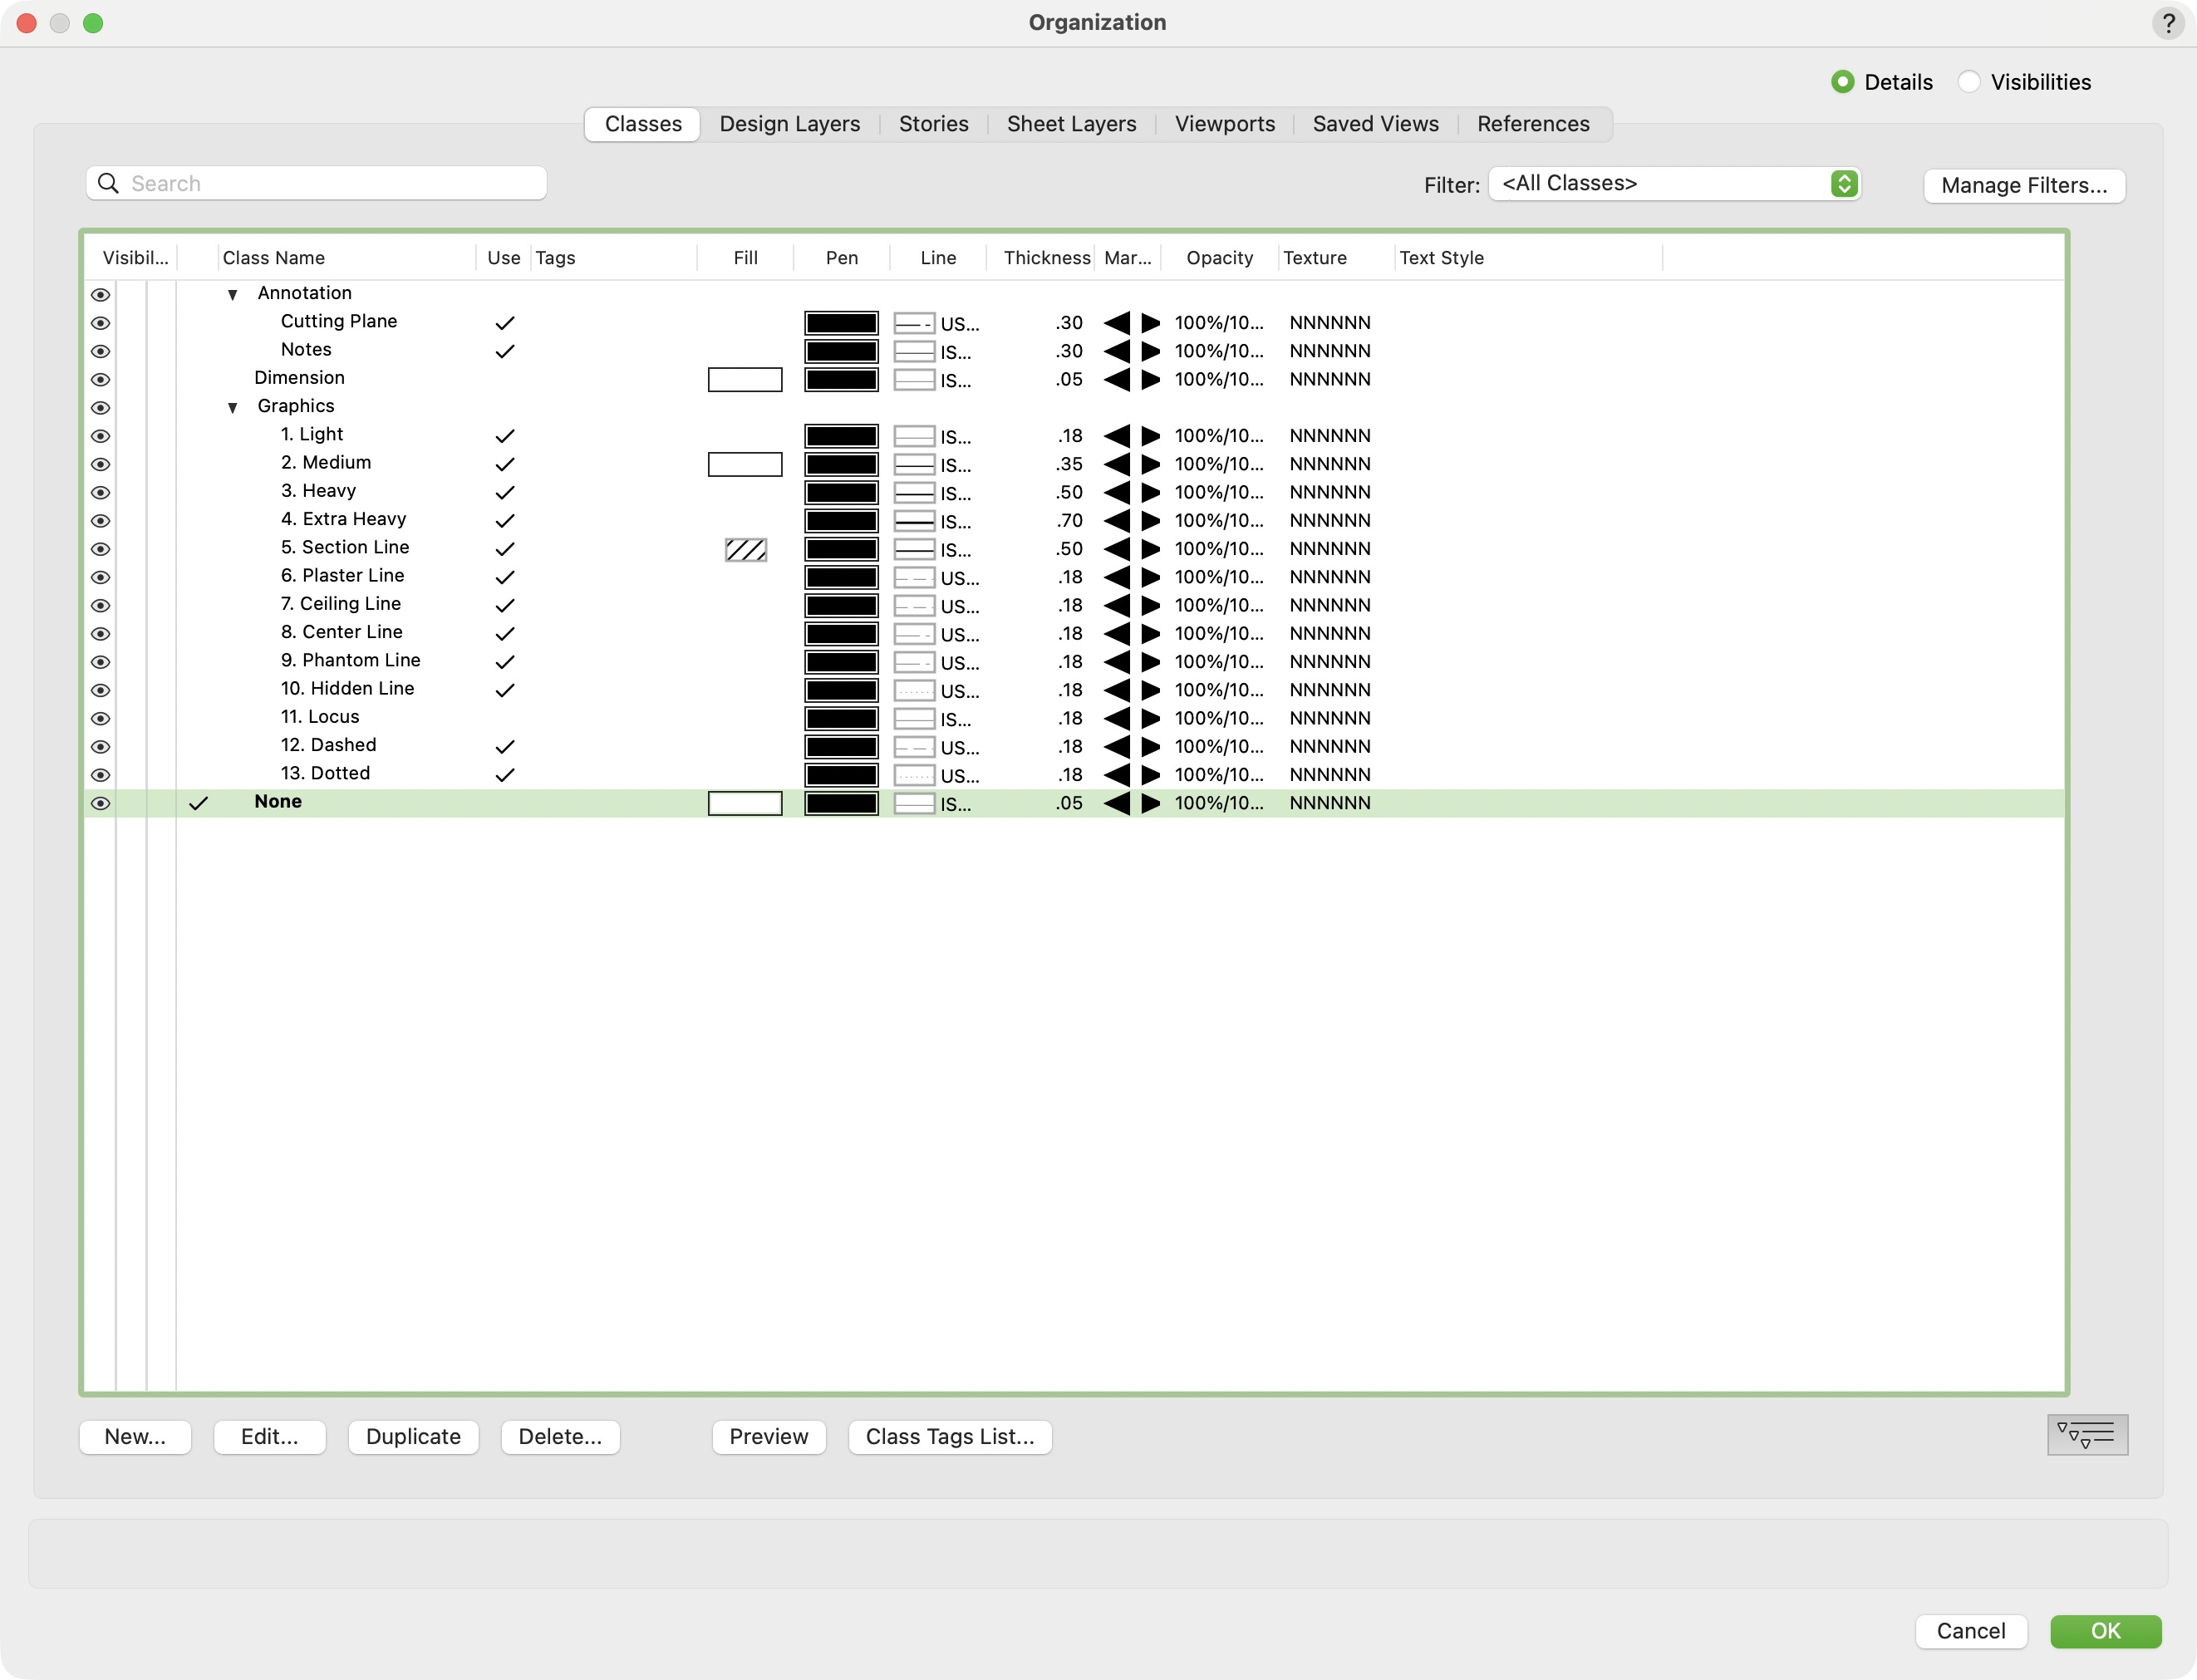
Task: Open the help question mark button
Action: (2167, 23)
